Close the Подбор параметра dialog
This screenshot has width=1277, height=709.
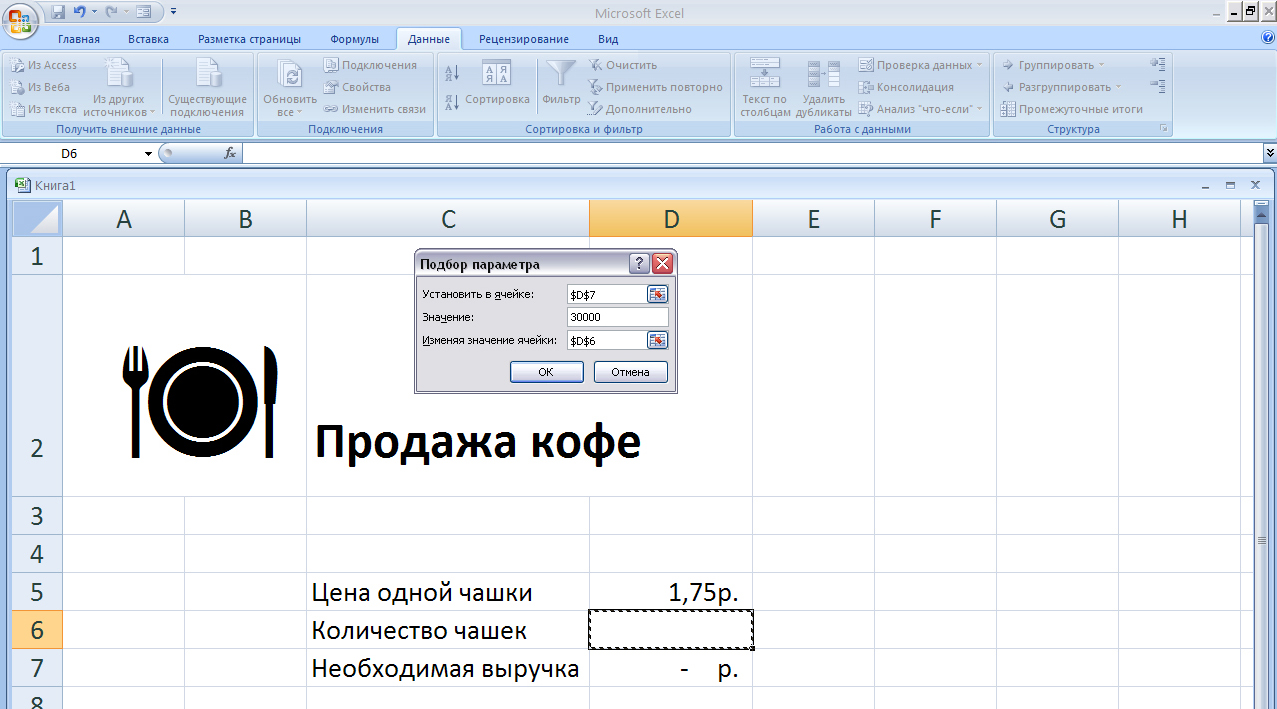coord(662,264)
